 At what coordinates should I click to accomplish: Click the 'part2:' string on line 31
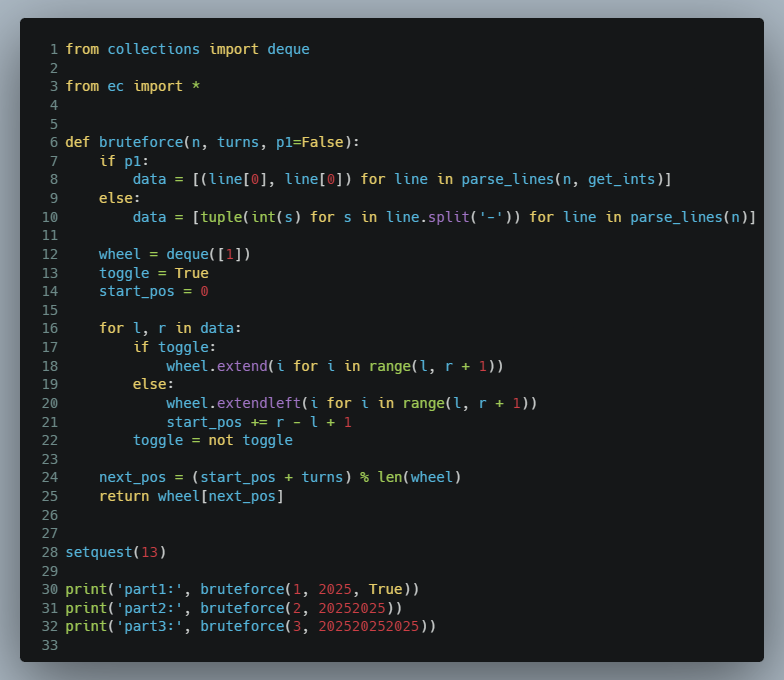point(150,608)
